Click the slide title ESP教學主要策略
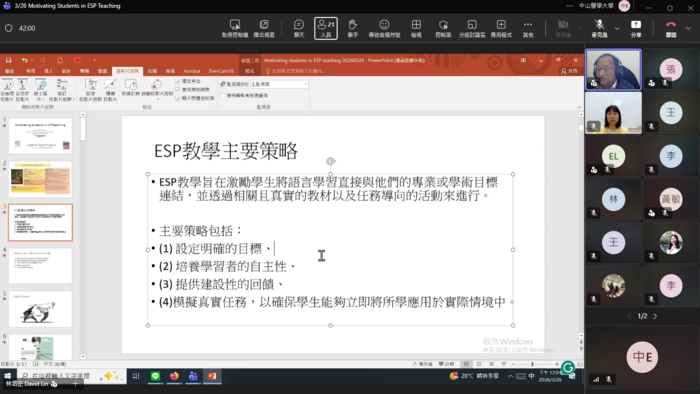 click(x=226, y=151)
